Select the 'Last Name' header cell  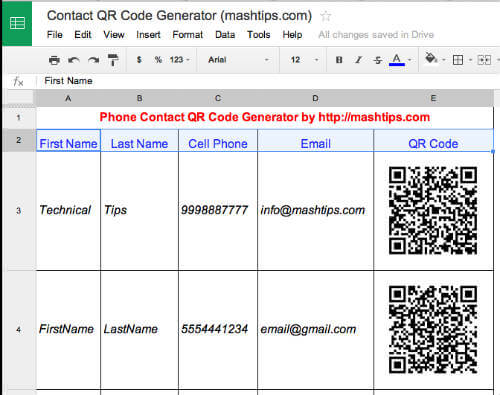139,140
